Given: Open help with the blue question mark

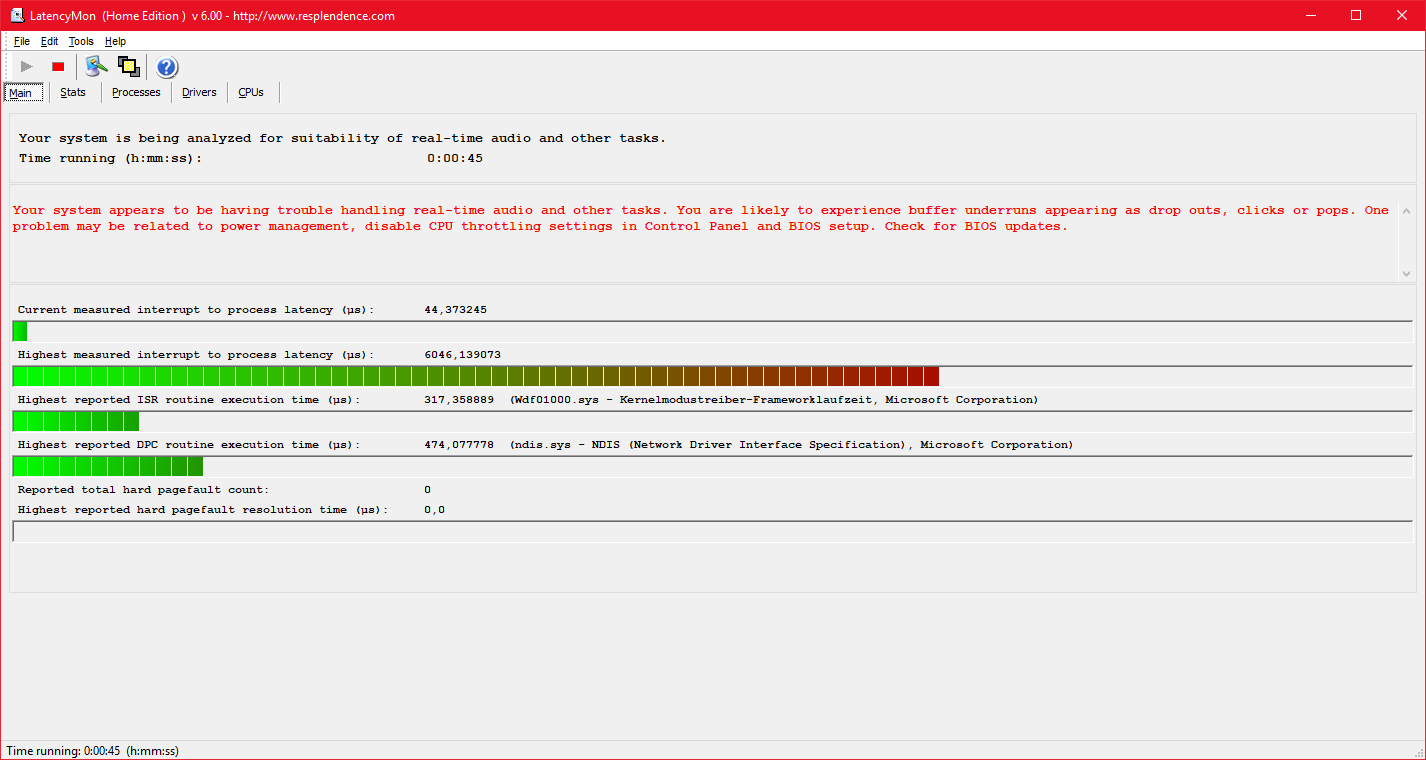Looking at the screenshot, I should (167, 67).
